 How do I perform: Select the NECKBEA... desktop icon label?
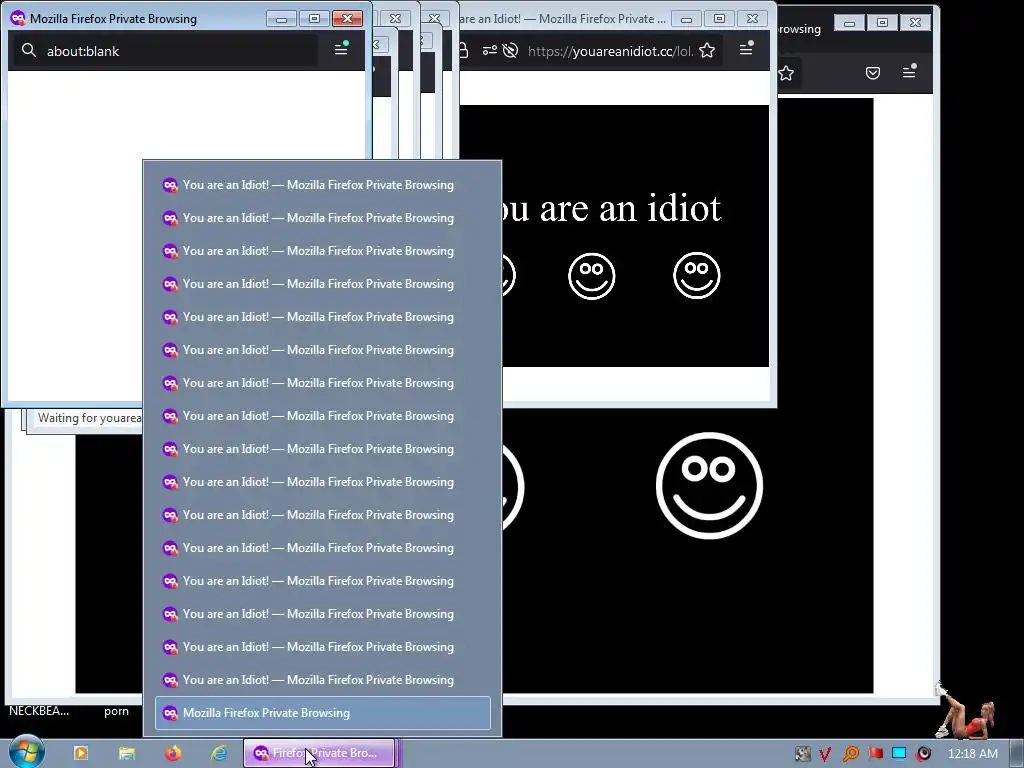(39, 711)
